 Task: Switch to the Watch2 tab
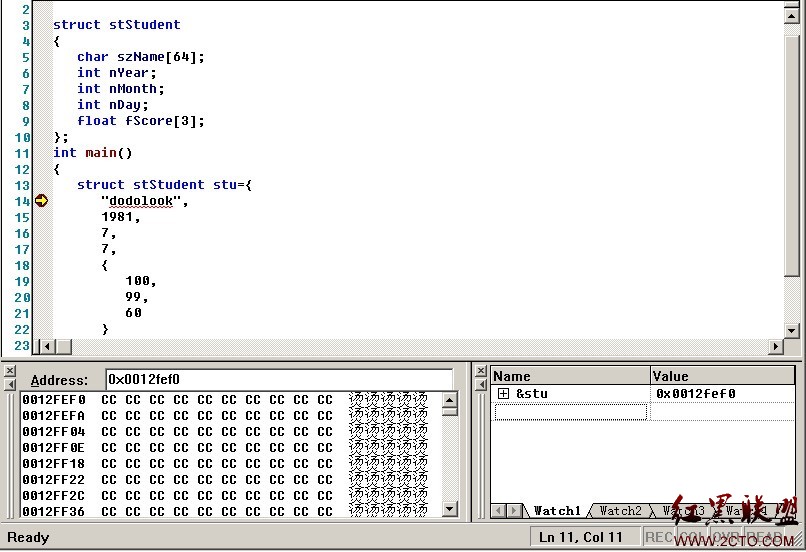click(620, 511)
